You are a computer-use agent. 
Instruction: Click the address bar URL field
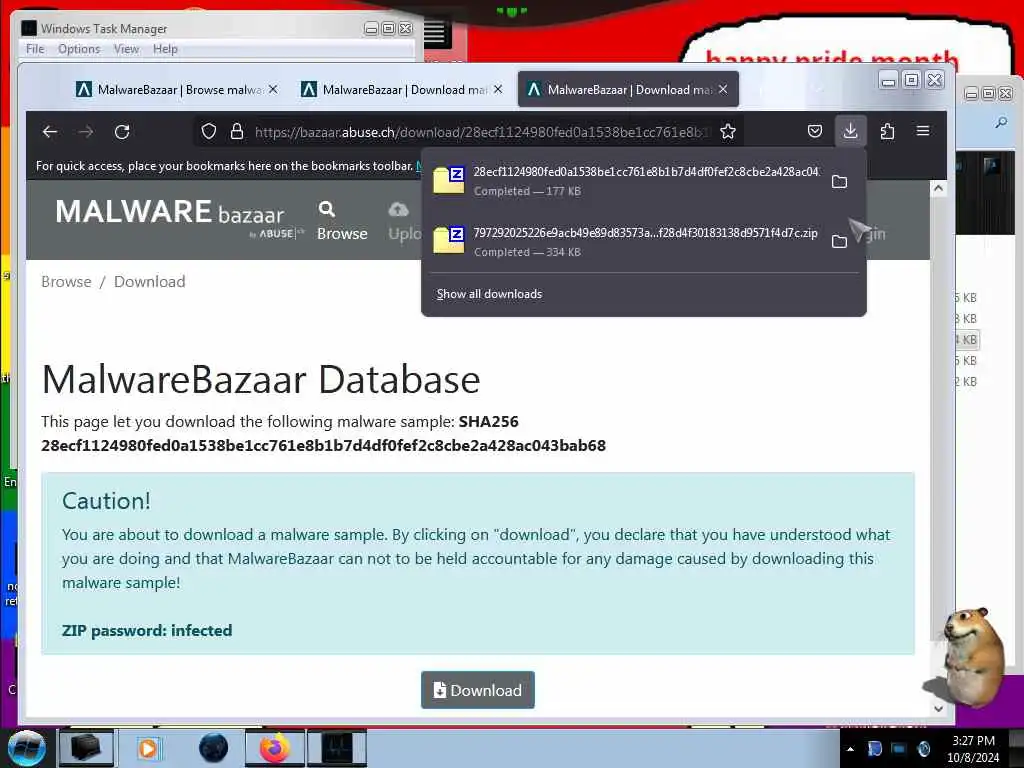click(480, 132)
